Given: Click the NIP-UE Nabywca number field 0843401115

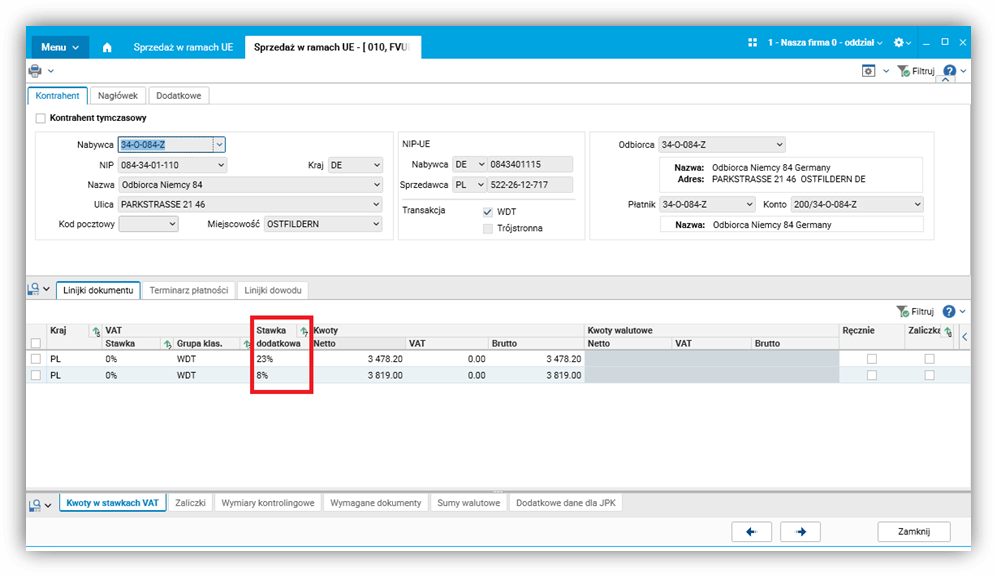Looking at the screenshot, I should point(530,164).
